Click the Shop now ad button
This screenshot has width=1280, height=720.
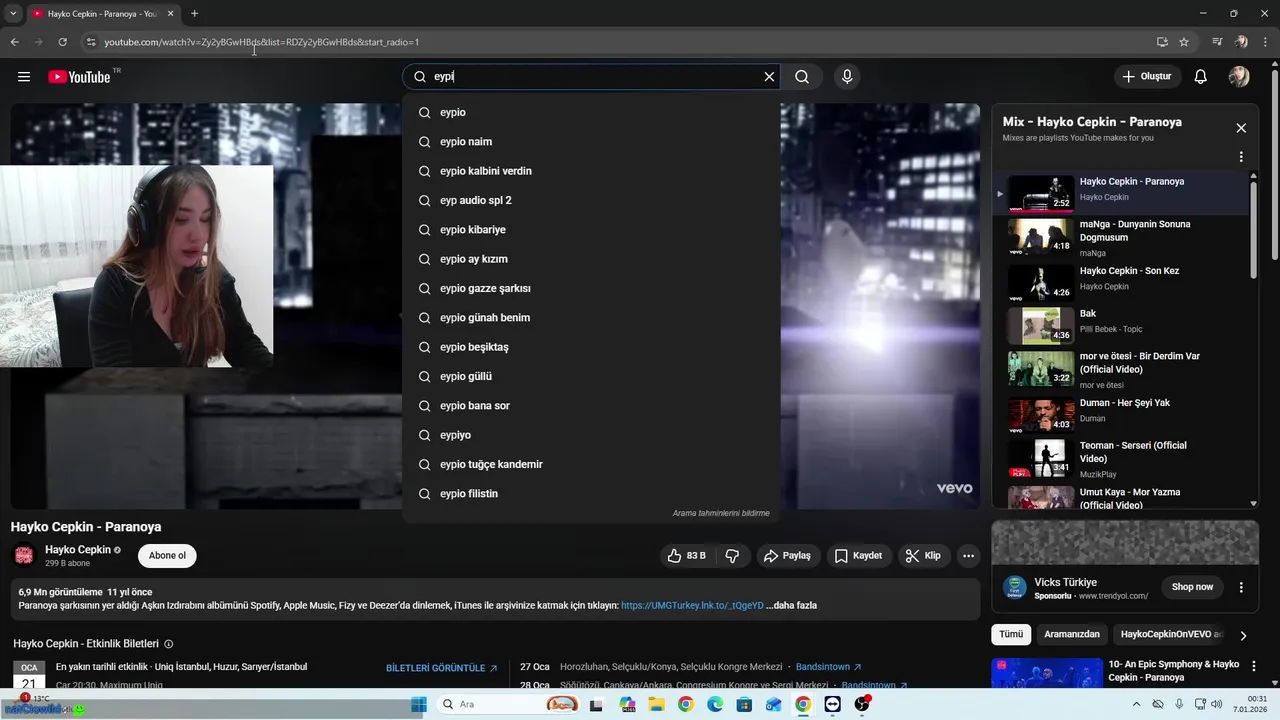point(1192,587)
